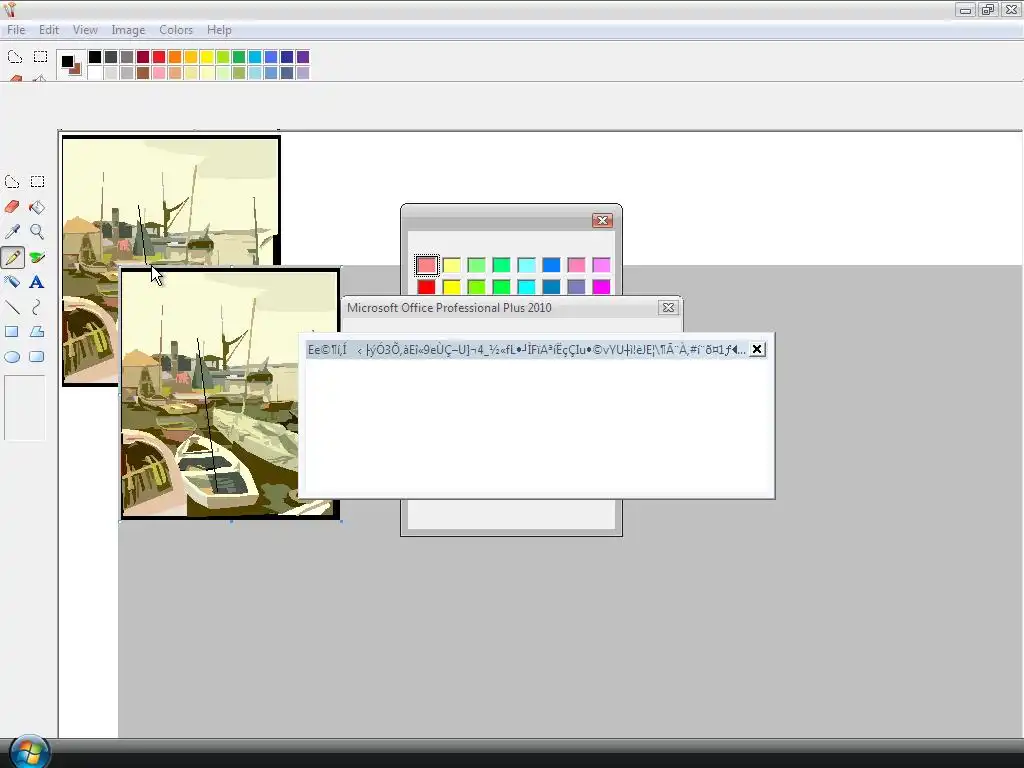Select the Magnifier zoom tool
The height and width of the screenshot is (768, 1024).
tap(37, 232)
